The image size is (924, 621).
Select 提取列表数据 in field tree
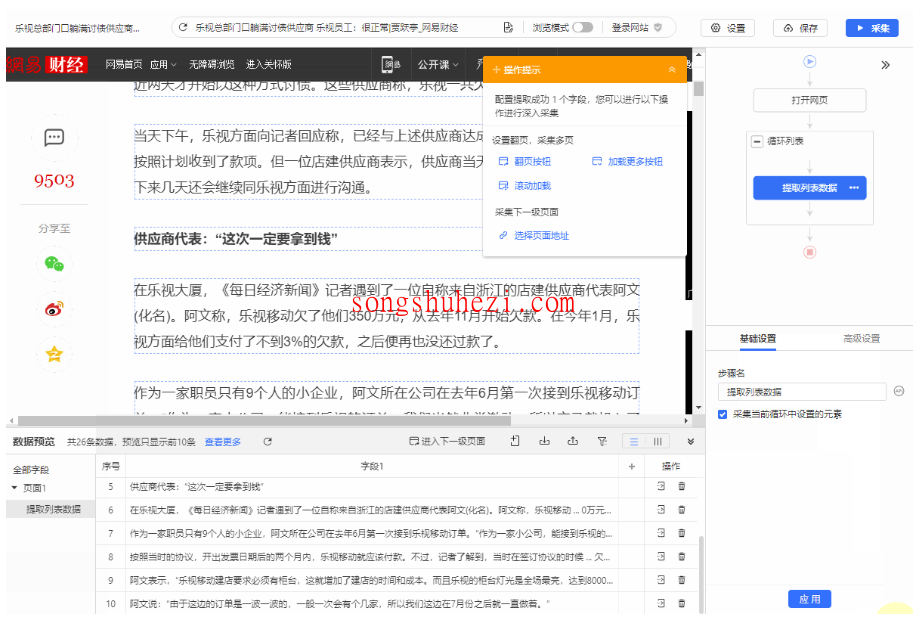[53, 510]
